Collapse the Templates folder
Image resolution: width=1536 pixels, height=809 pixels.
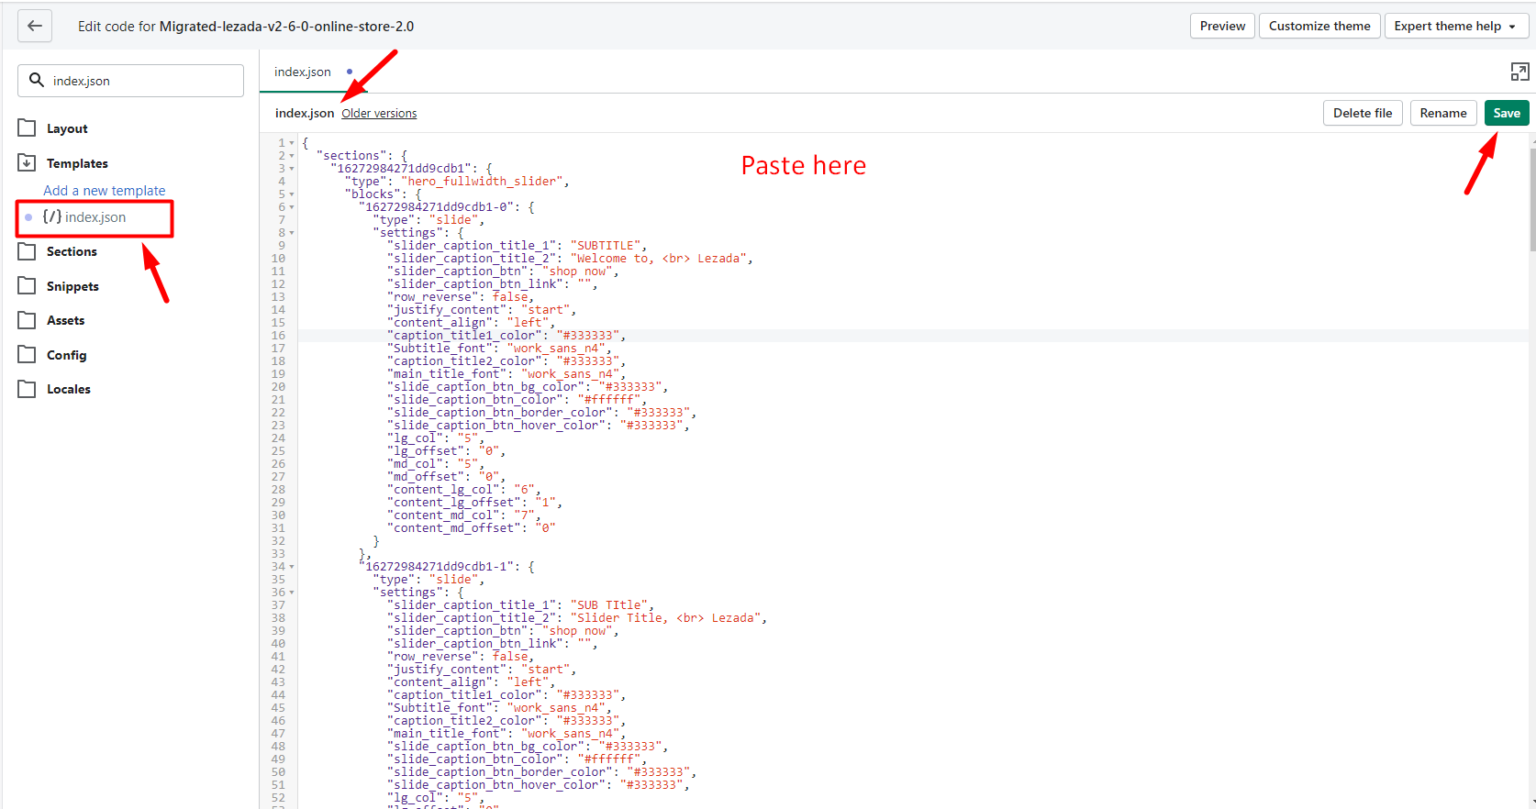tap(27, 163)
